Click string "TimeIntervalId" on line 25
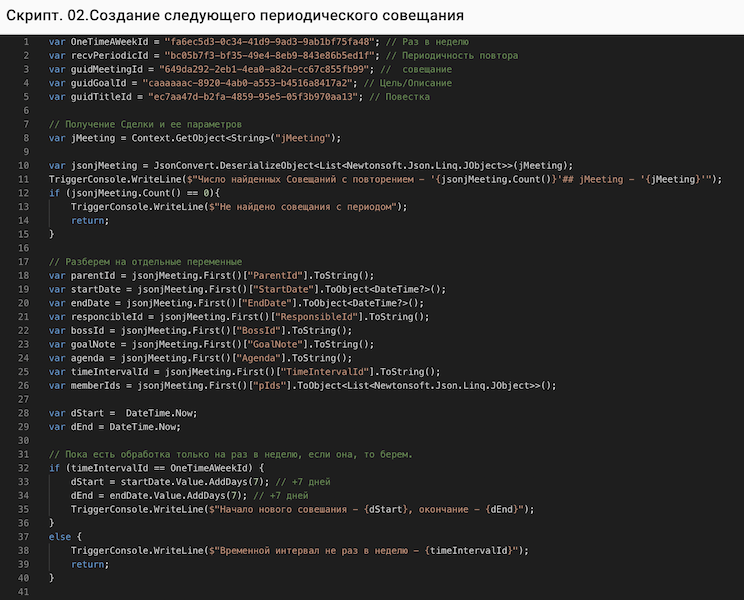The width and height of the screenshot is (744, 600). coord(325,372)
